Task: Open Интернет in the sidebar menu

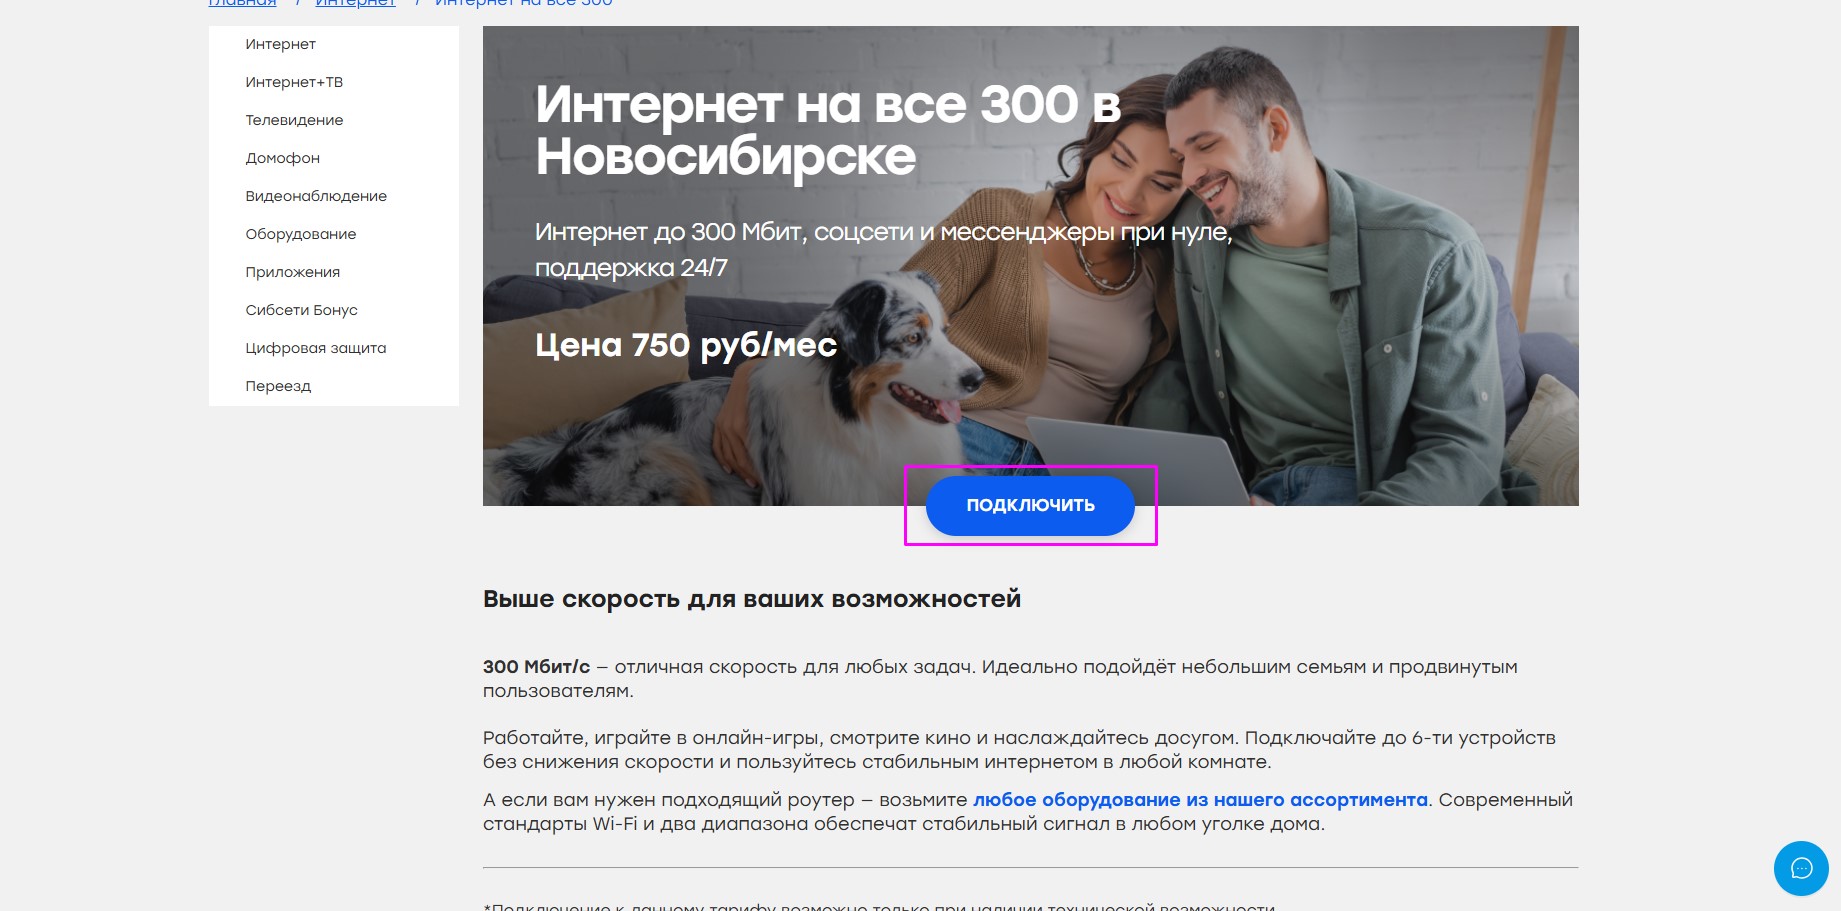Action: point(281,44)
